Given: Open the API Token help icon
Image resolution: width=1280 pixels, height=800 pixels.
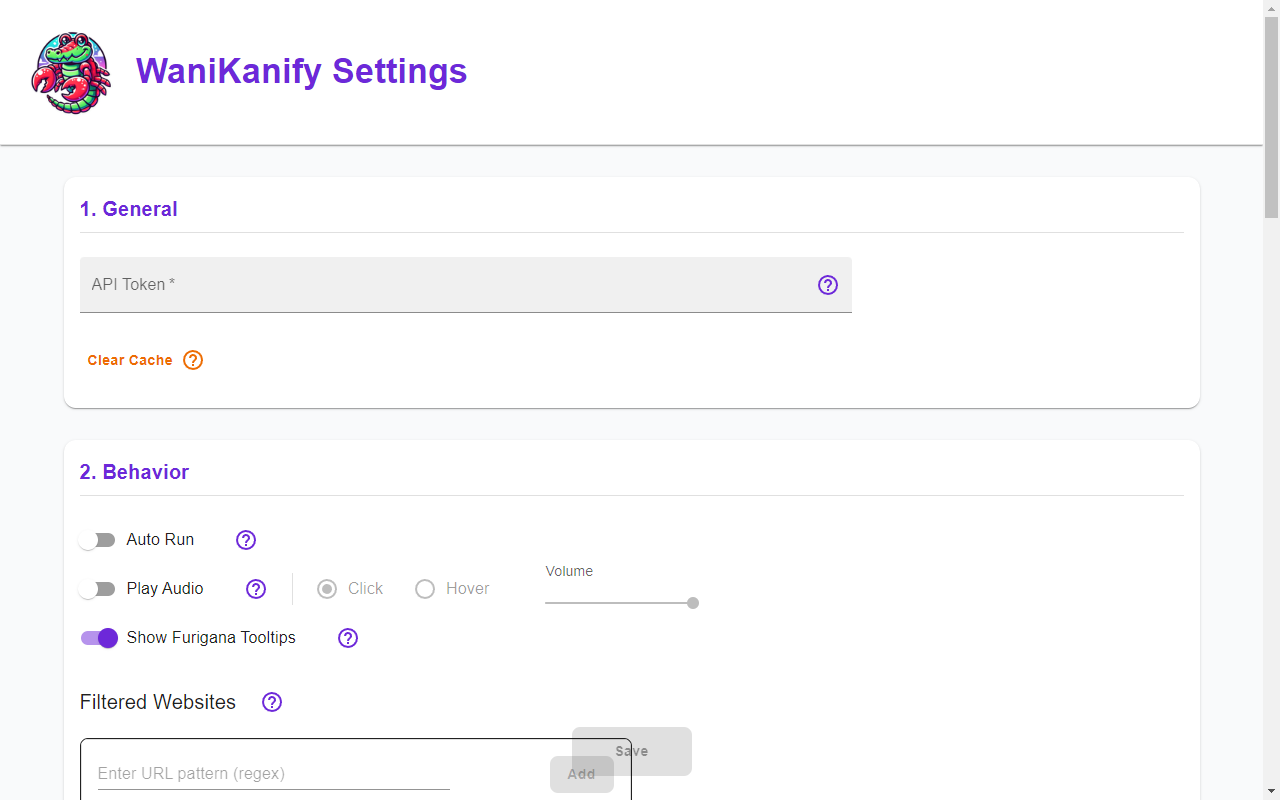Looking at the screenshot, I should click(828, 285).
